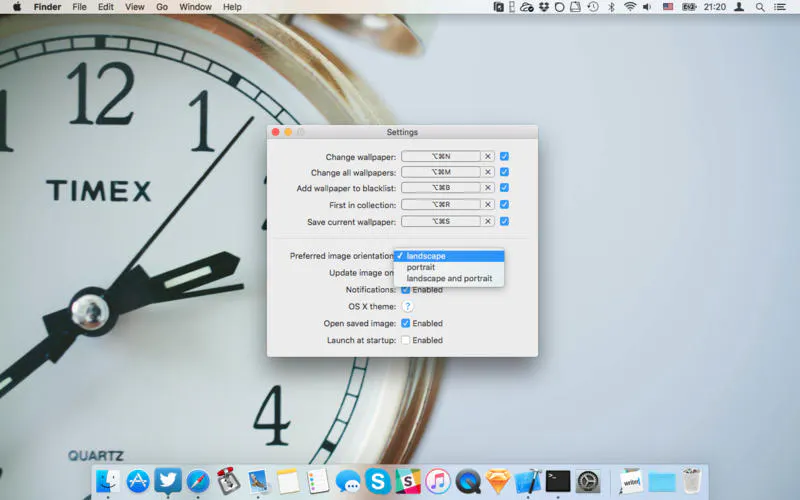Open Safari in the Dock
800x500 pixels.
(x=197, y=481)
